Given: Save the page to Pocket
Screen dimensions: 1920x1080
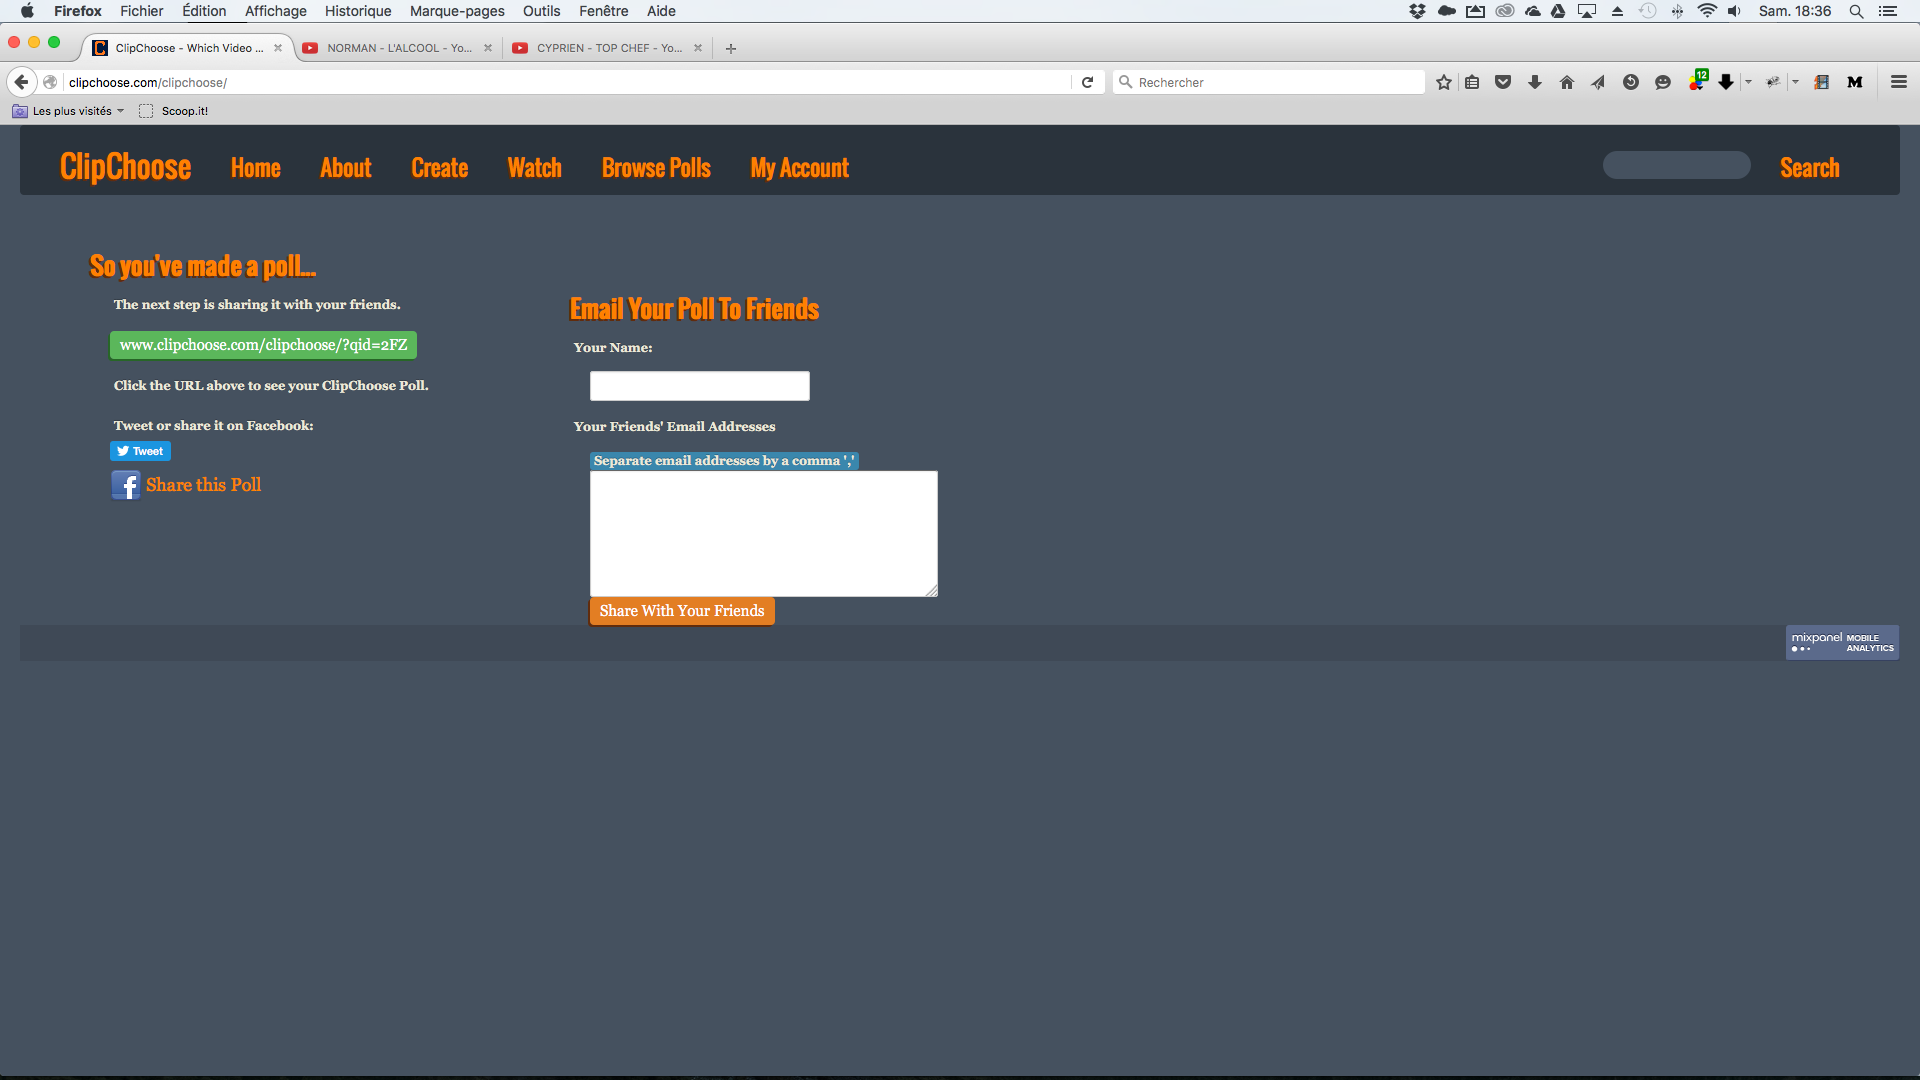Looking at the screenshot, I should click(1503, 82).
